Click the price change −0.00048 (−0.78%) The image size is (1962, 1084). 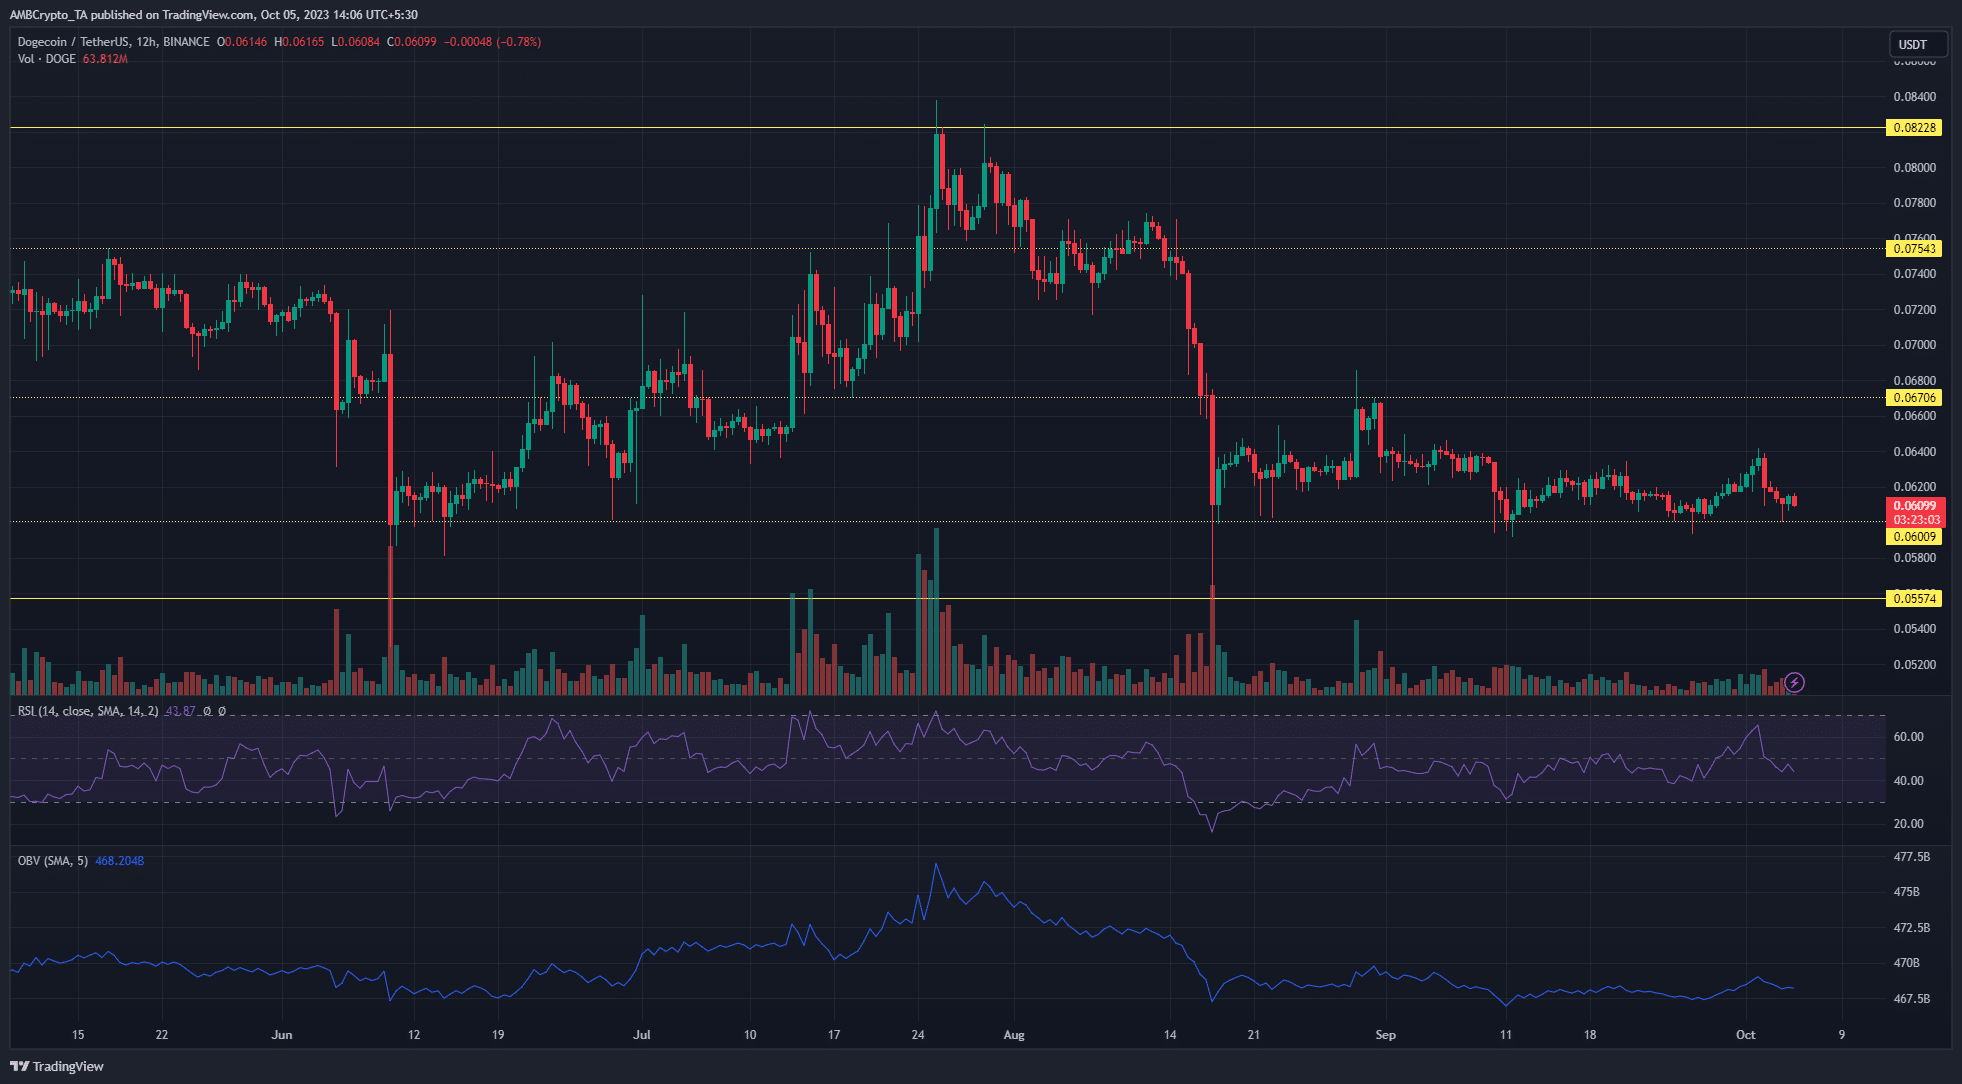point(492,42)
